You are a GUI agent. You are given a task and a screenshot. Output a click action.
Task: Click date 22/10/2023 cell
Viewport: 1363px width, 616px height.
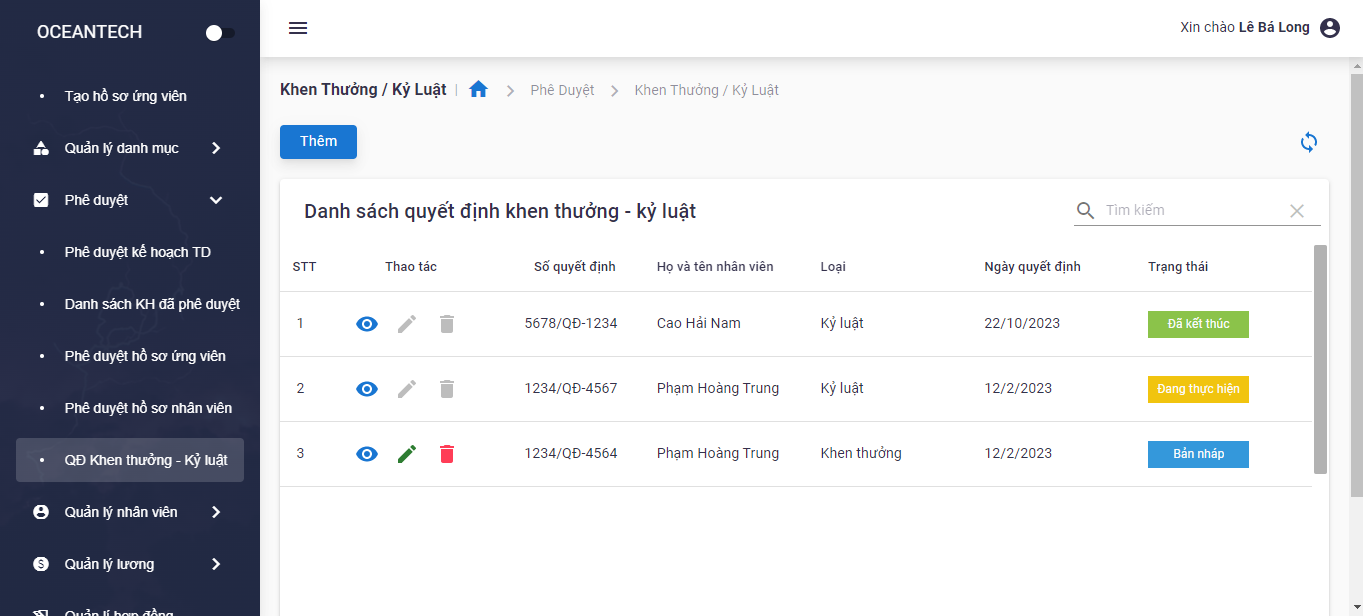[1022, 324]
